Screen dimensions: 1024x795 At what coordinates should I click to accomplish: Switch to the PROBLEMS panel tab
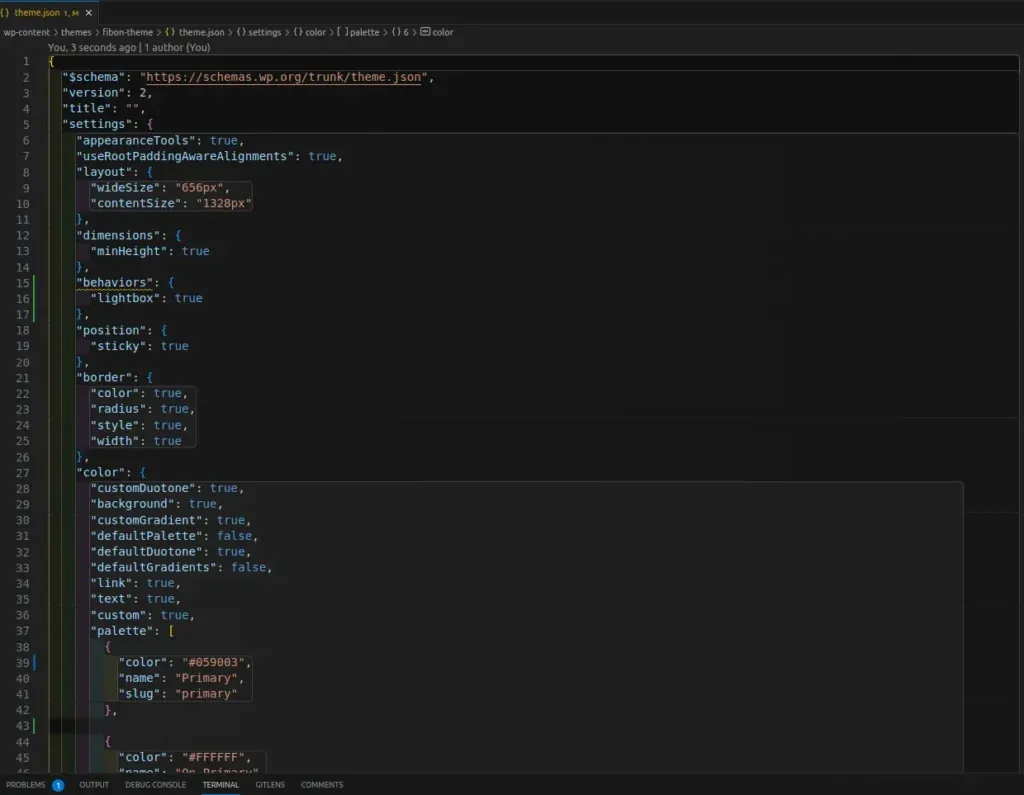point(25,785)
